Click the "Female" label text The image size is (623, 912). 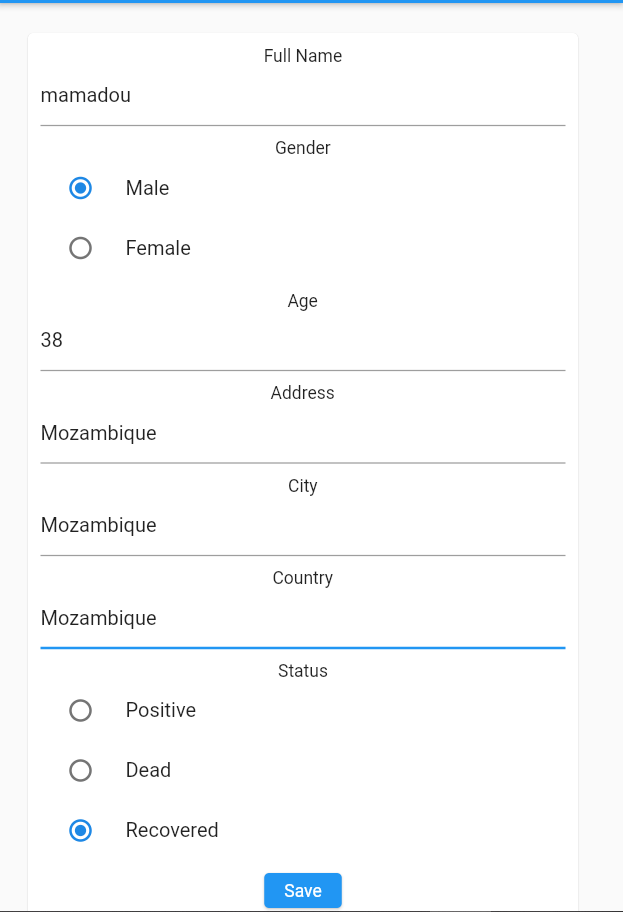tap(158, 248)
